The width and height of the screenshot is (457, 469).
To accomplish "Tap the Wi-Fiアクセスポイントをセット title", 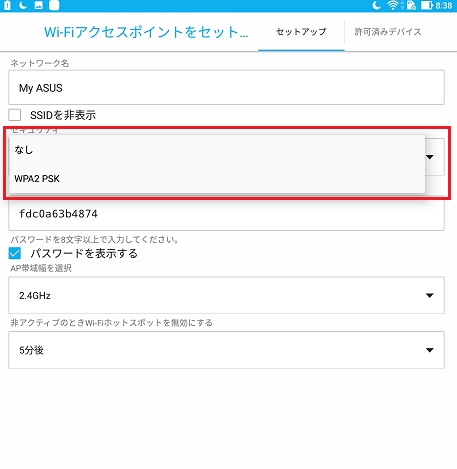I will pyautogui.click(x=146, y=32).
